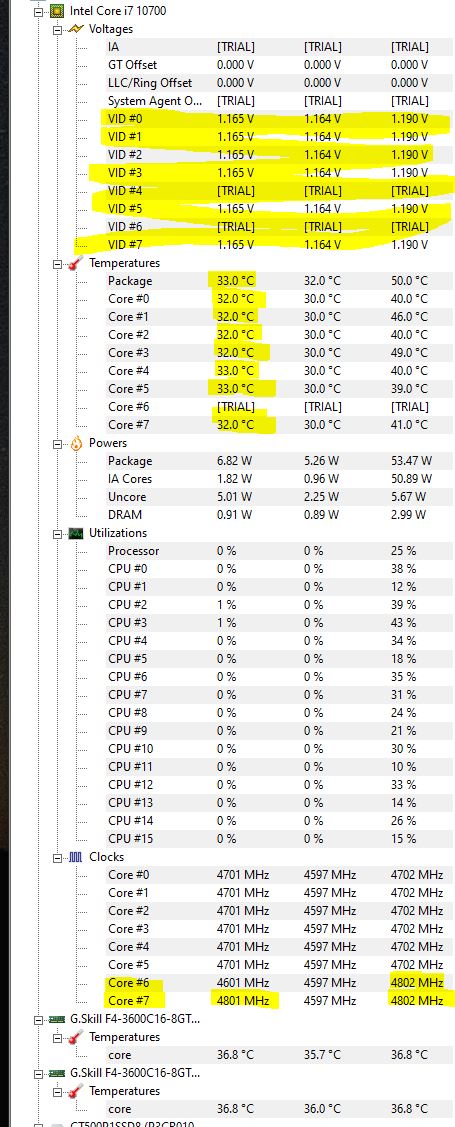Select the Package temperature row
Viewport: 455px width, 1127px height.
pos(280,281)
